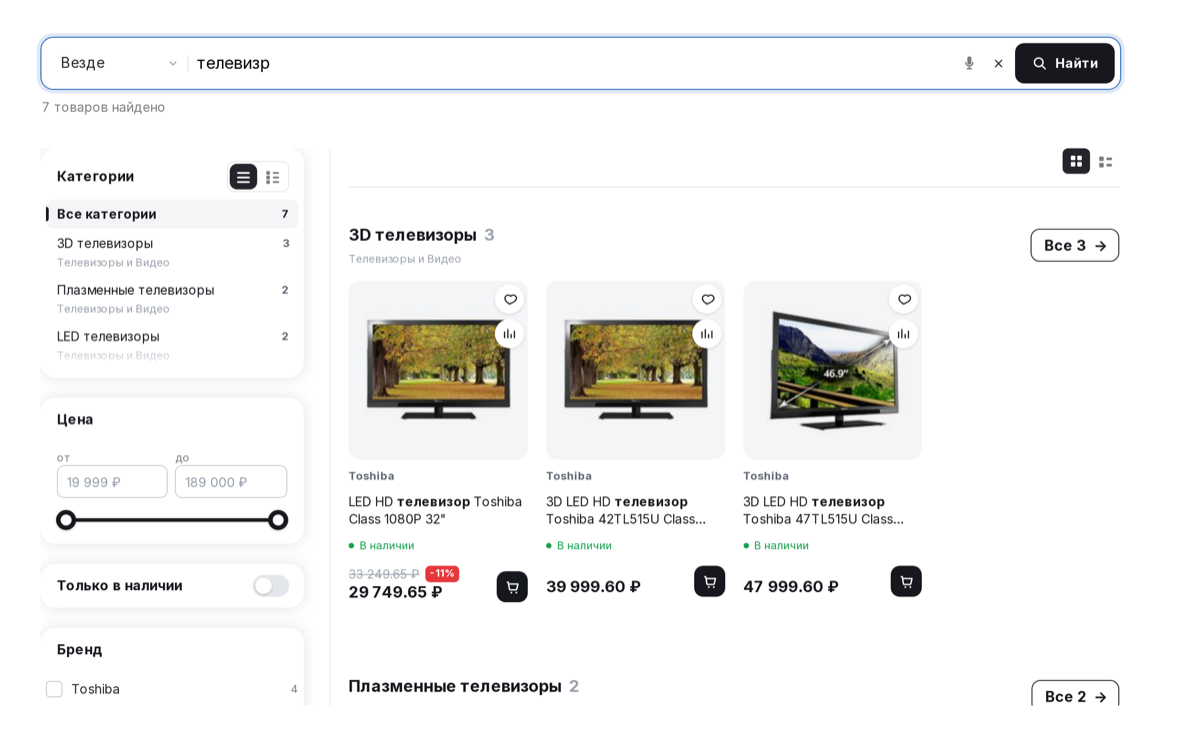Open LED HD телевизор Toshiba Class 1080P title
Image resolution: width=1200 pixels, height=746 pixels.
[435, 510]
